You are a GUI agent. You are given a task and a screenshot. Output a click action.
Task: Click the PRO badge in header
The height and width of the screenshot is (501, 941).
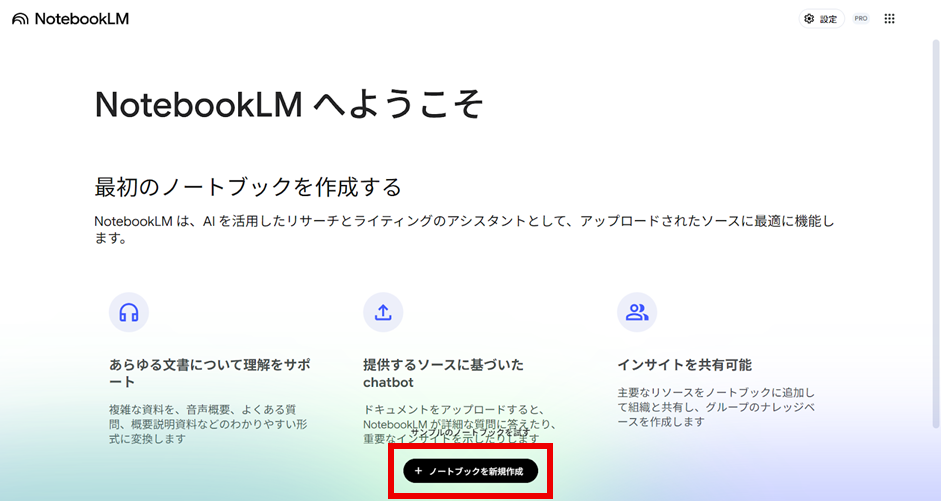[861, 19]
